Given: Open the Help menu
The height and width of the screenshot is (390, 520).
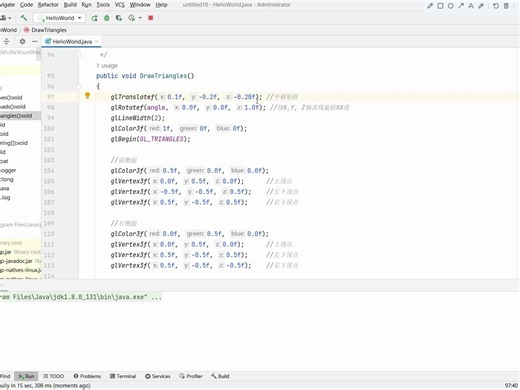Looking at the screenshot, I should [161, 5].
